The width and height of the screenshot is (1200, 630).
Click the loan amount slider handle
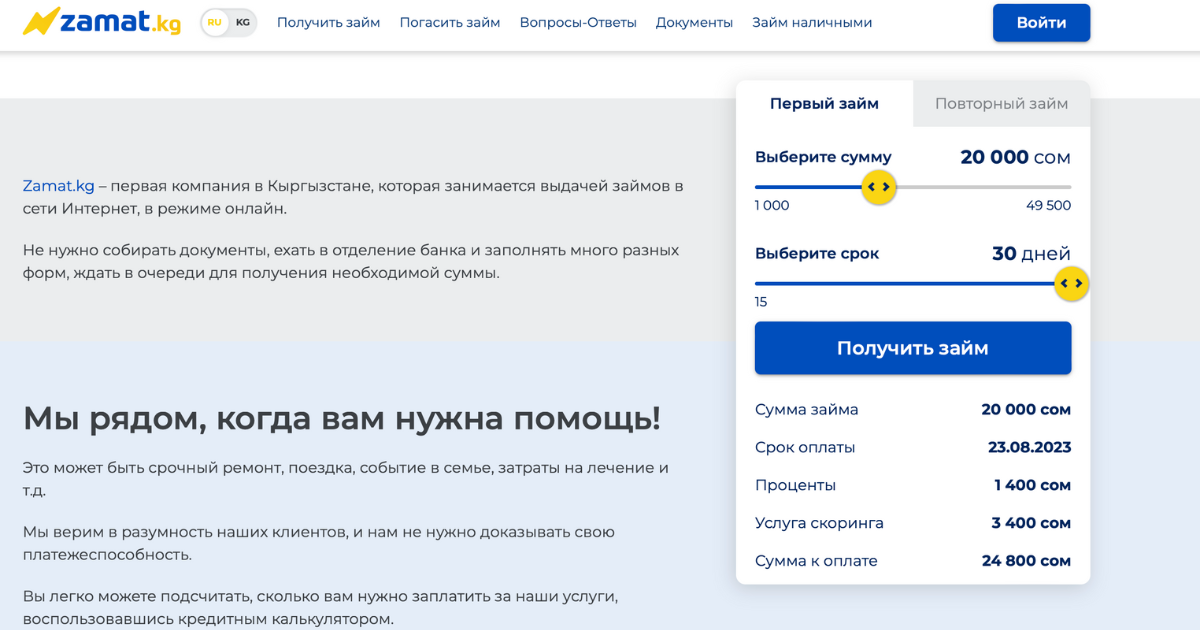tap(878, 187)
